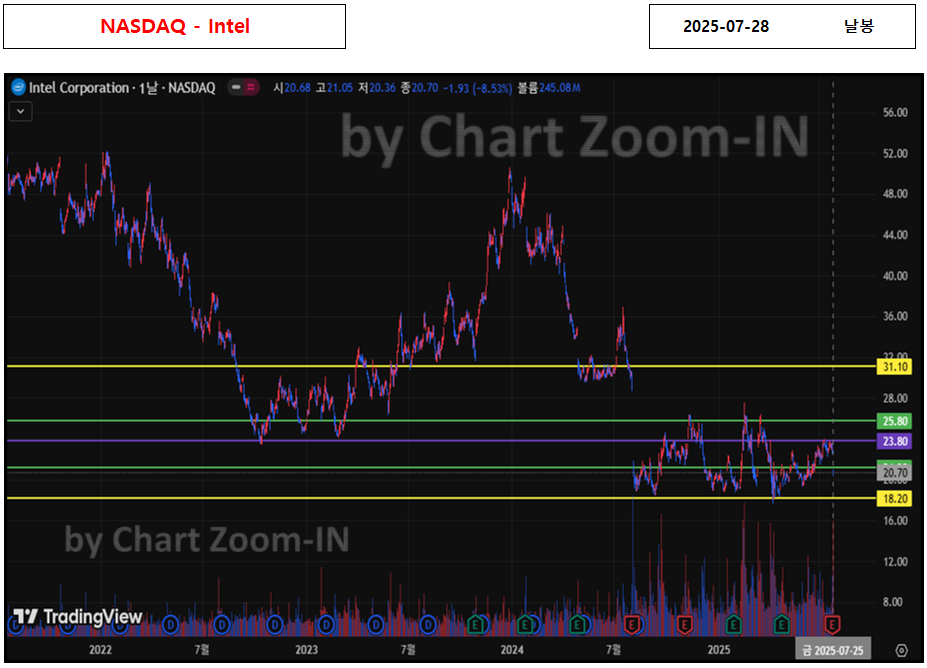Select the purple 23.80 price label
Viewport: 927px width, 668px height.
coord(895,441)
